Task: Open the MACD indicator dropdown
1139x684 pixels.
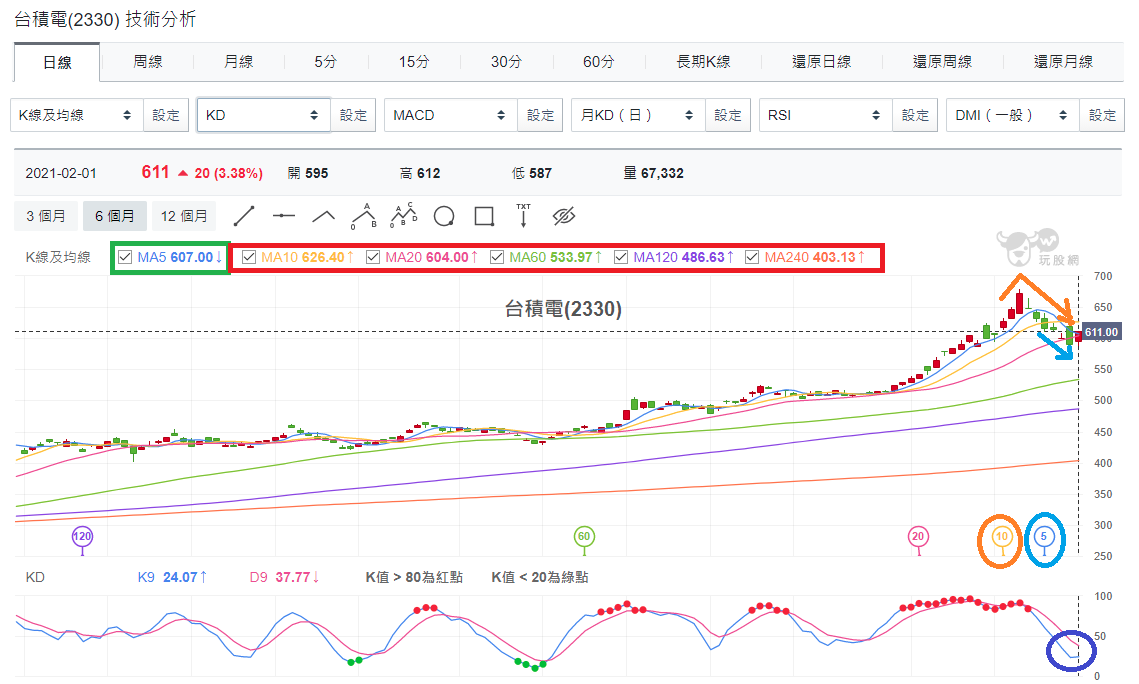Action: click(x=451, y=115)
